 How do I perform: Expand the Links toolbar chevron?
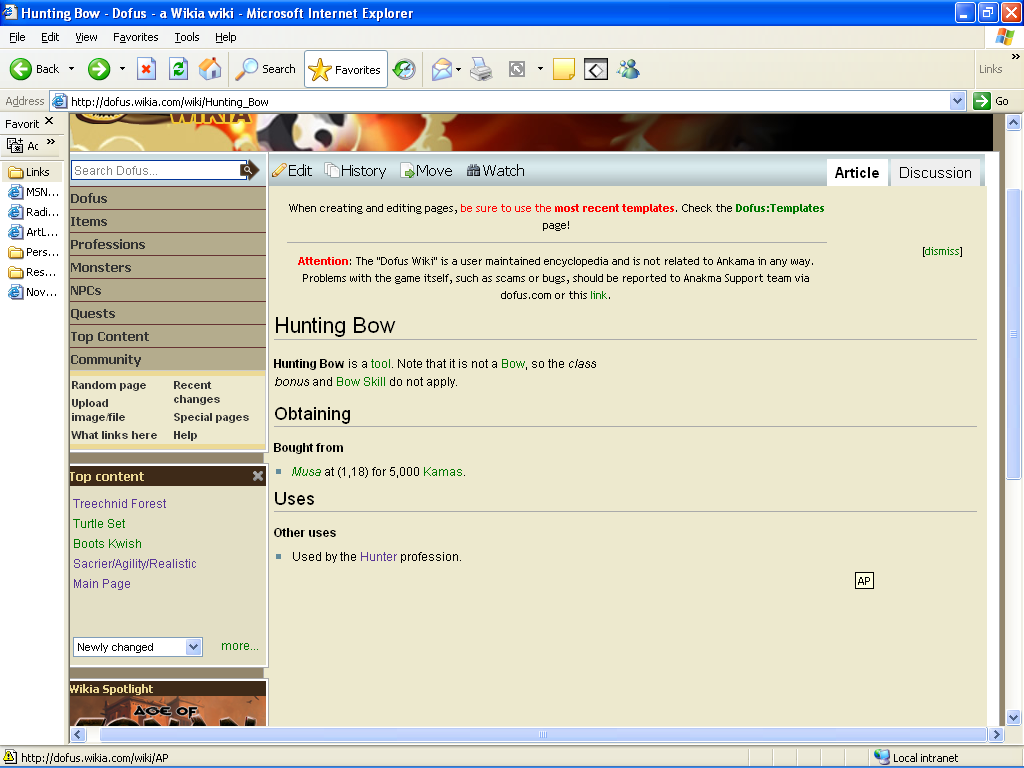point(1016,57)
